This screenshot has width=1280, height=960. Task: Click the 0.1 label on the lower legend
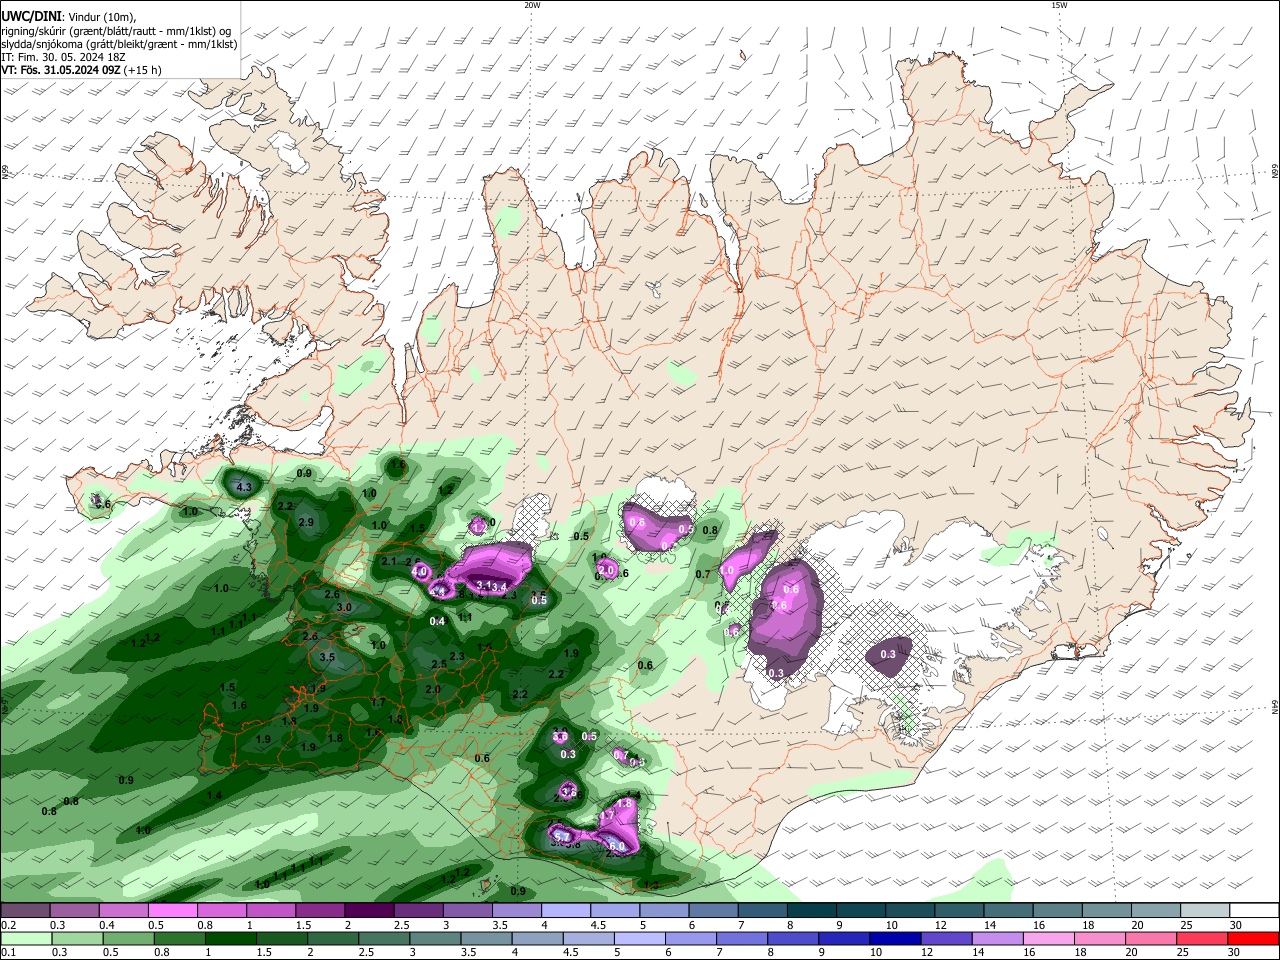[8, 953]
